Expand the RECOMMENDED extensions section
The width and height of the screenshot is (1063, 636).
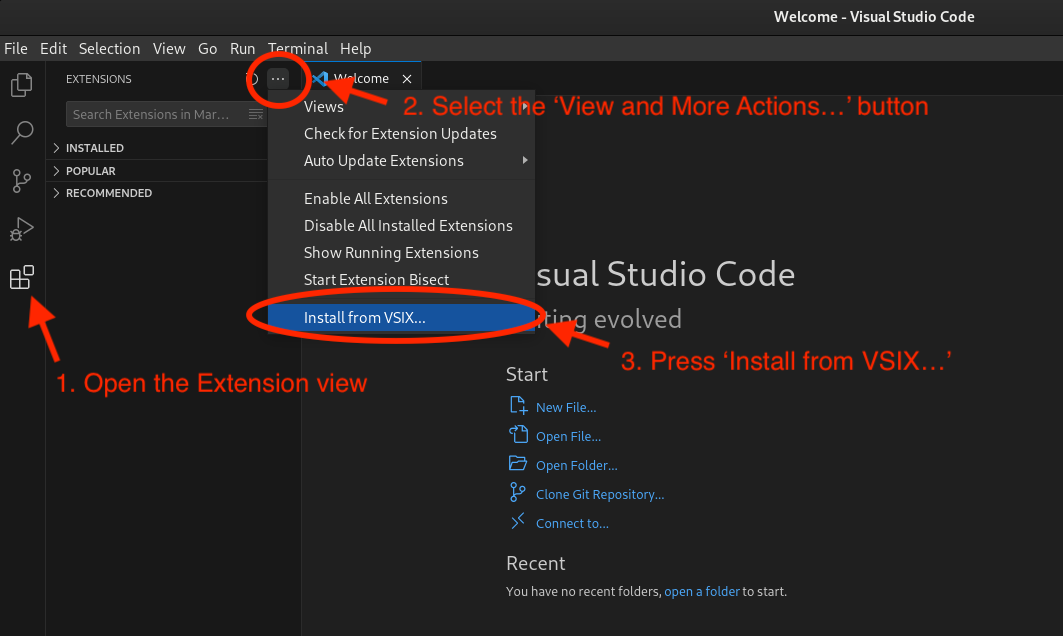click(x=157, y=193)
